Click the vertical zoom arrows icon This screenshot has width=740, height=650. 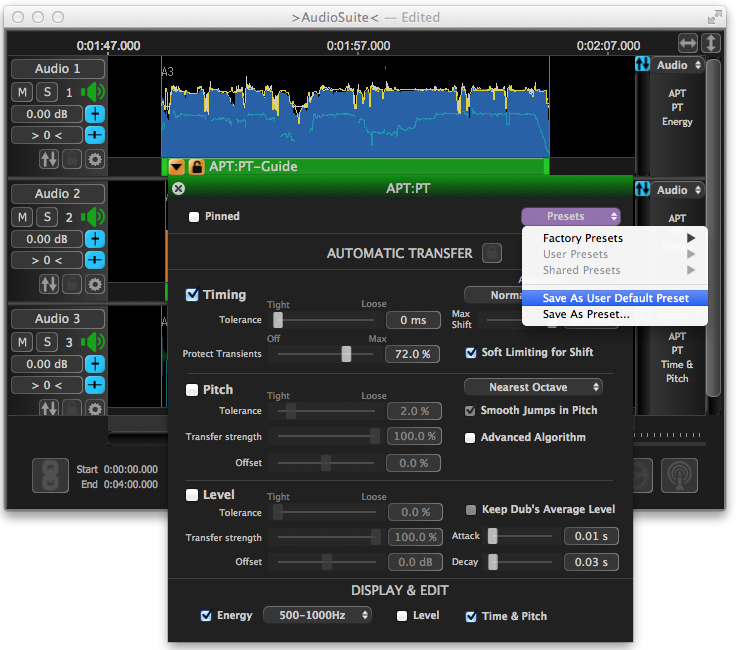pos(711,43)
